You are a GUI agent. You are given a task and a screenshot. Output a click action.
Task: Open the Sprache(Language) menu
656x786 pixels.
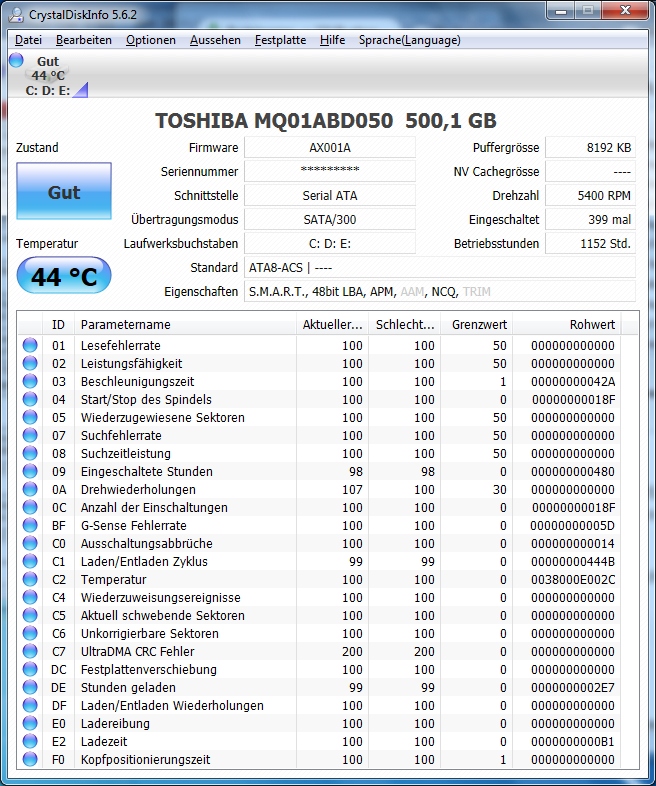point(409,40)
